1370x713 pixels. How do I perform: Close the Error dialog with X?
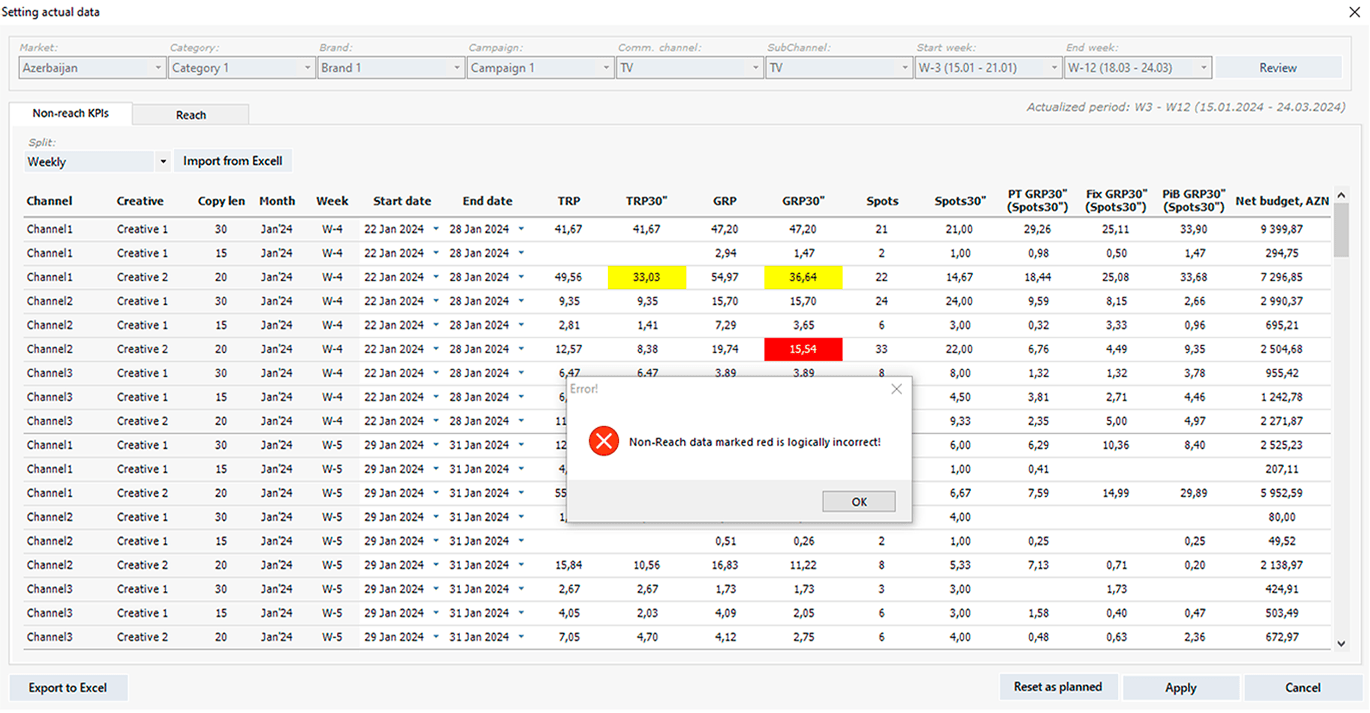coord(896,389)
